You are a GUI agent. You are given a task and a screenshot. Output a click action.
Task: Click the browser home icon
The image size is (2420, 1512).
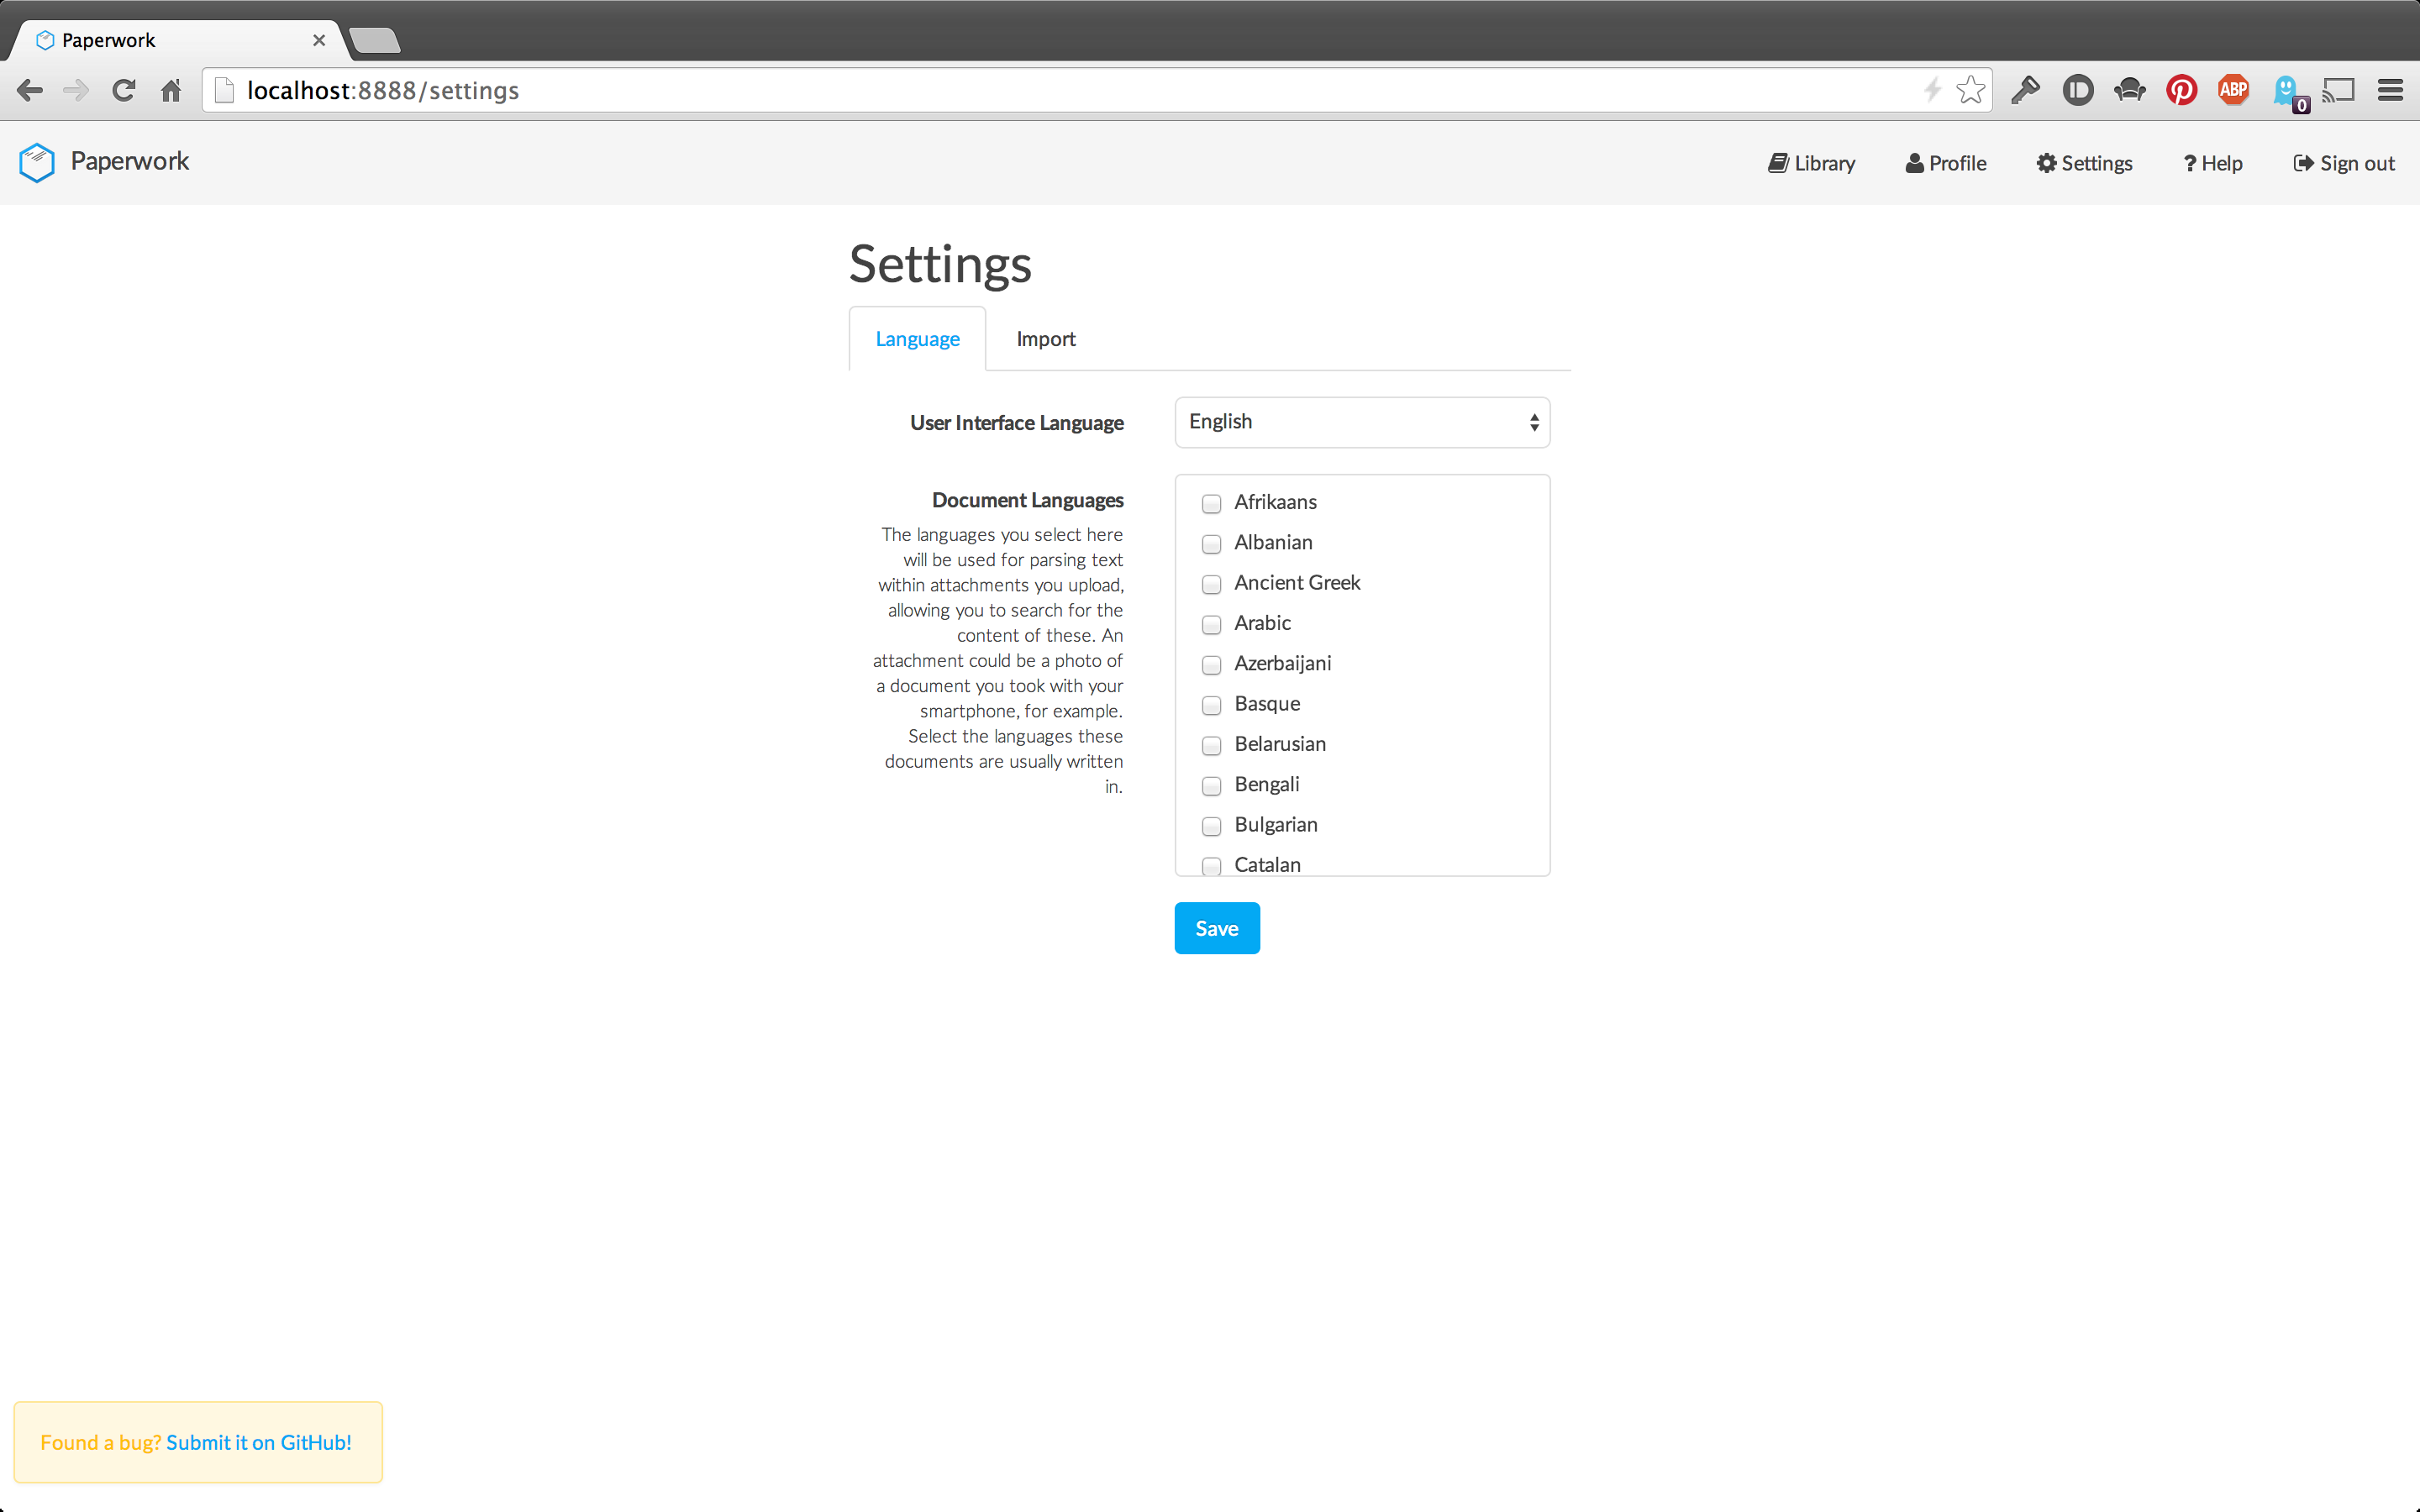click(171, 91)
